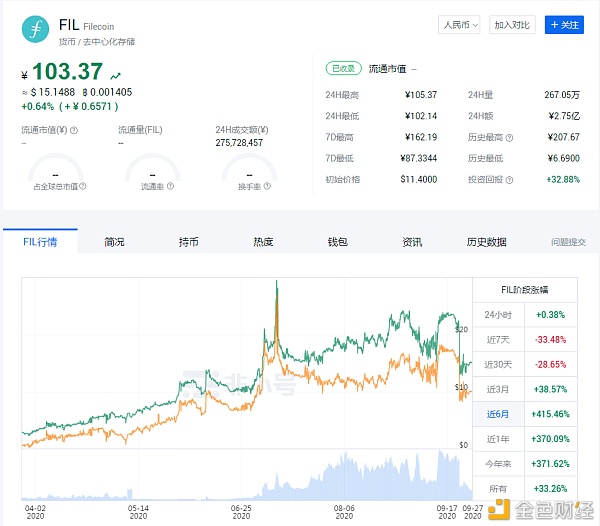Image resolution: width=600 pixels, height=526 pixels.
Task: Switch to the 资讯 tab
Action: [x=412, y=242]
